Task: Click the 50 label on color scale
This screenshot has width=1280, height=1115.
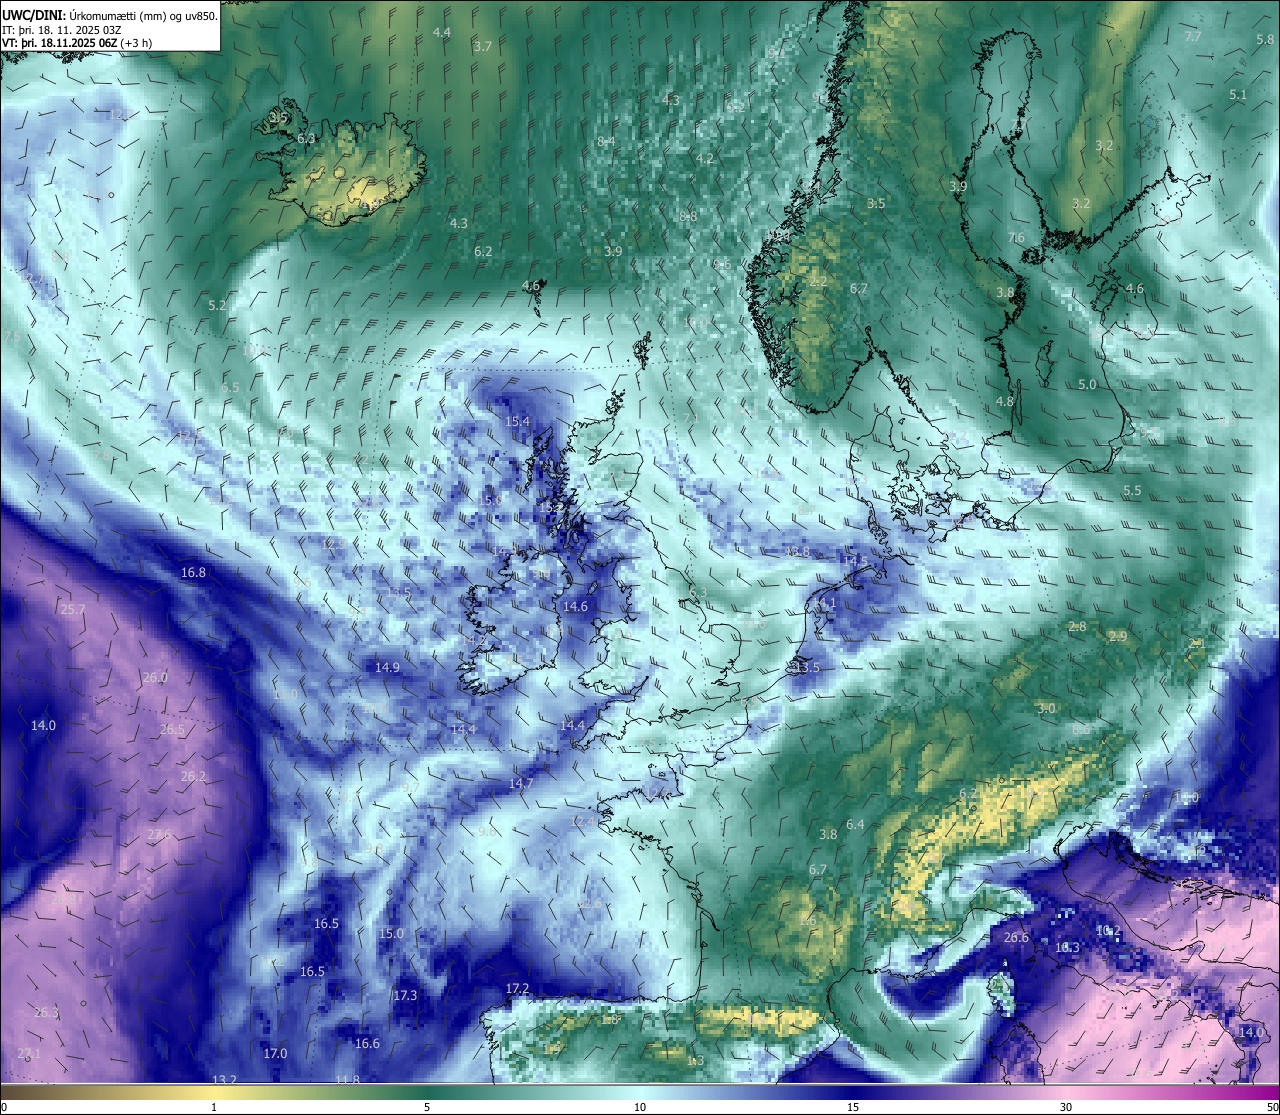Action: (x=1271, y=1107)
